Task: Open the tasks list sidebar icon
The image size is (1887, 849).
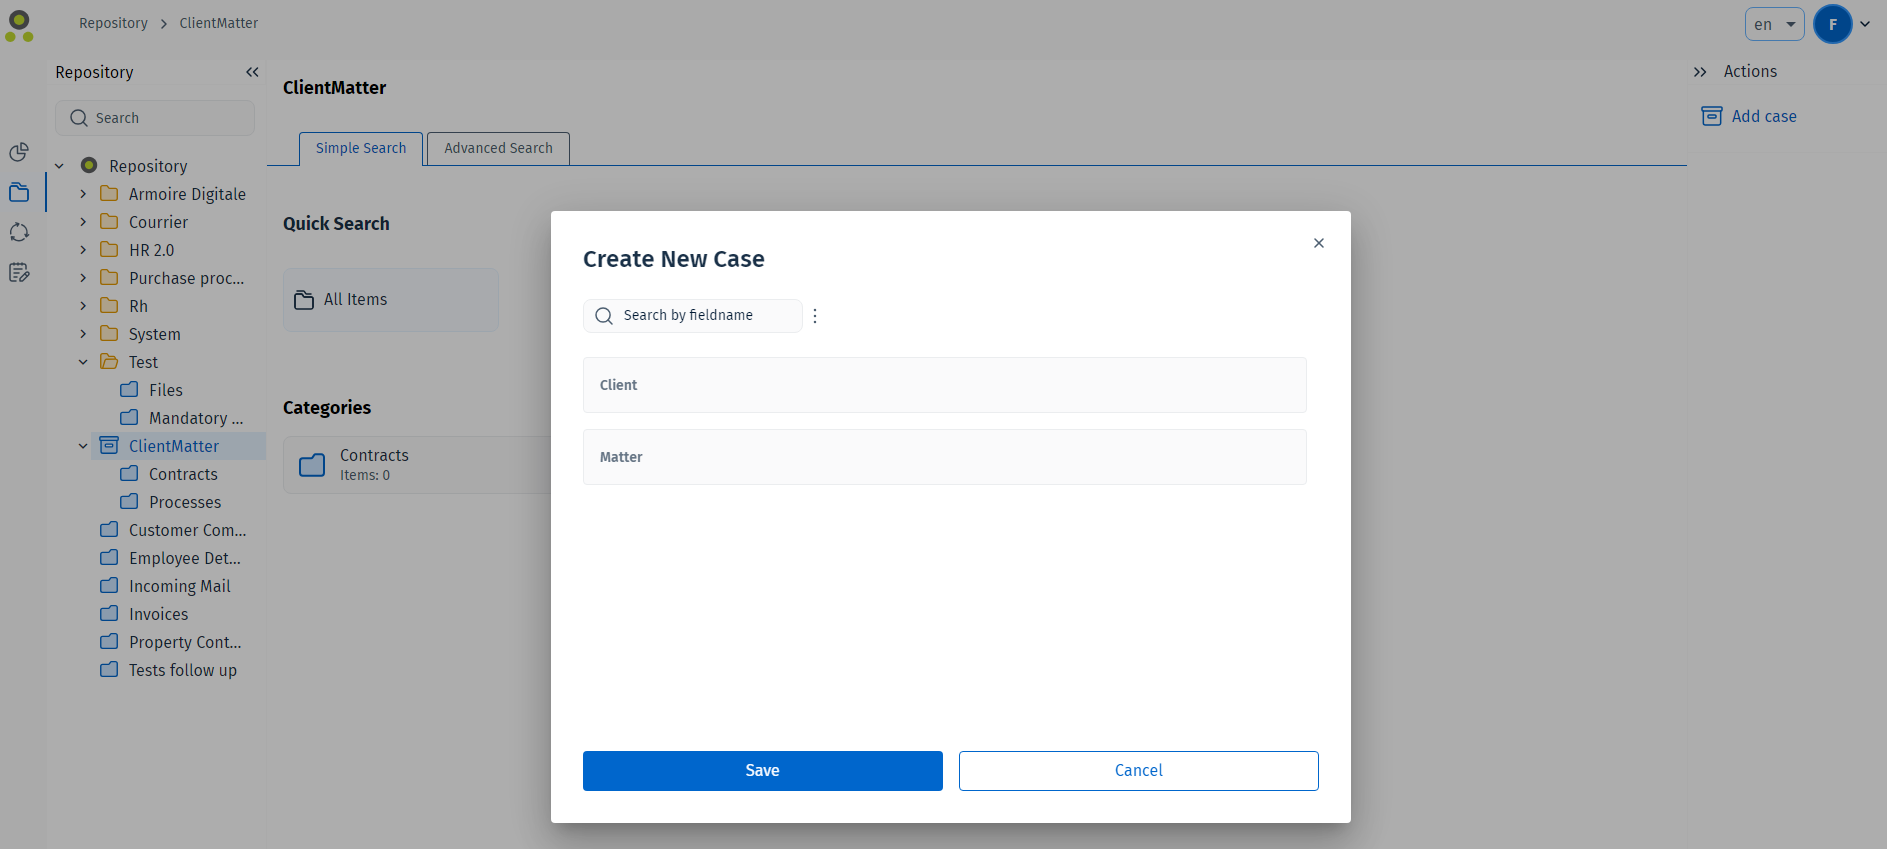Action: click(x=19, y=272)
